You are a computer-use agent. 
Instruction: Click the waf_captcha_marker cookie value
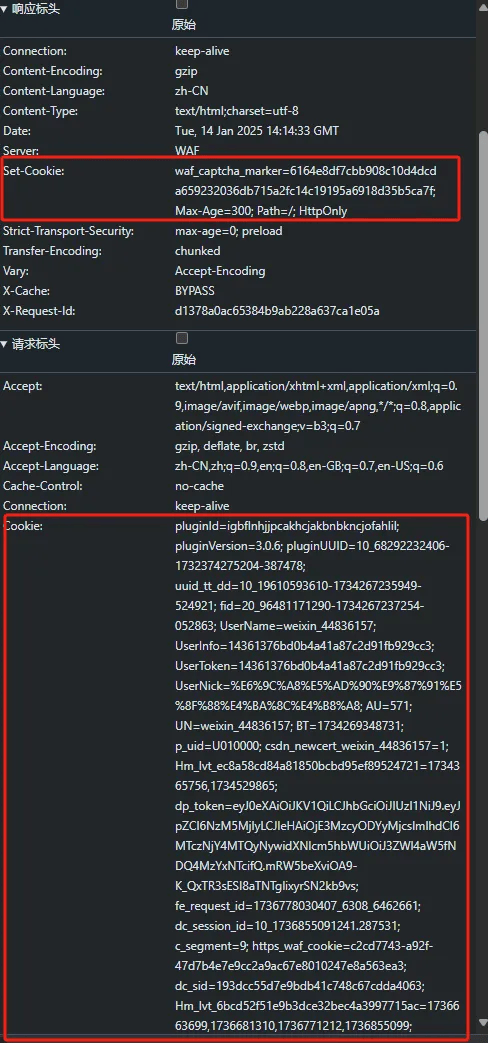306,191
